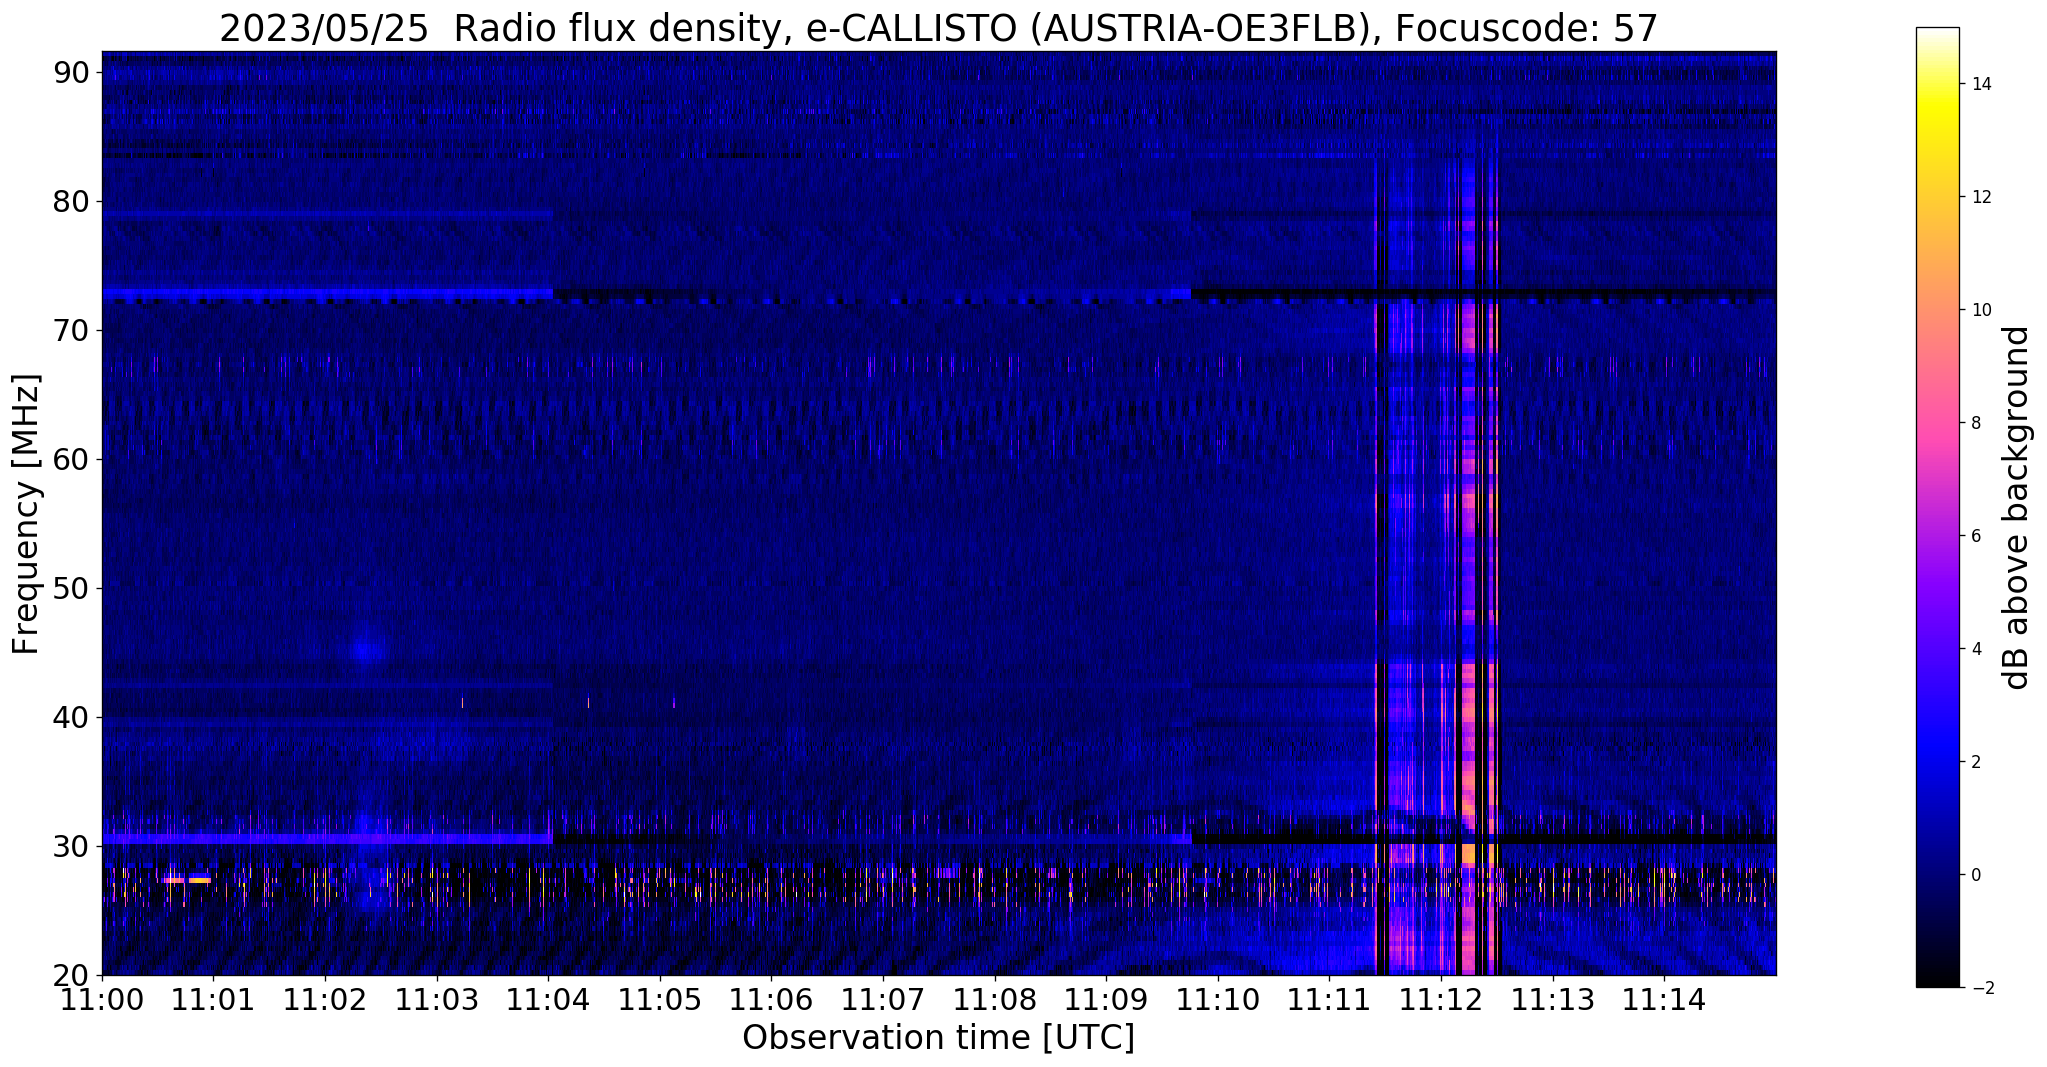Click the 'dB above background' colorbar label

(x=2017, y=508)
